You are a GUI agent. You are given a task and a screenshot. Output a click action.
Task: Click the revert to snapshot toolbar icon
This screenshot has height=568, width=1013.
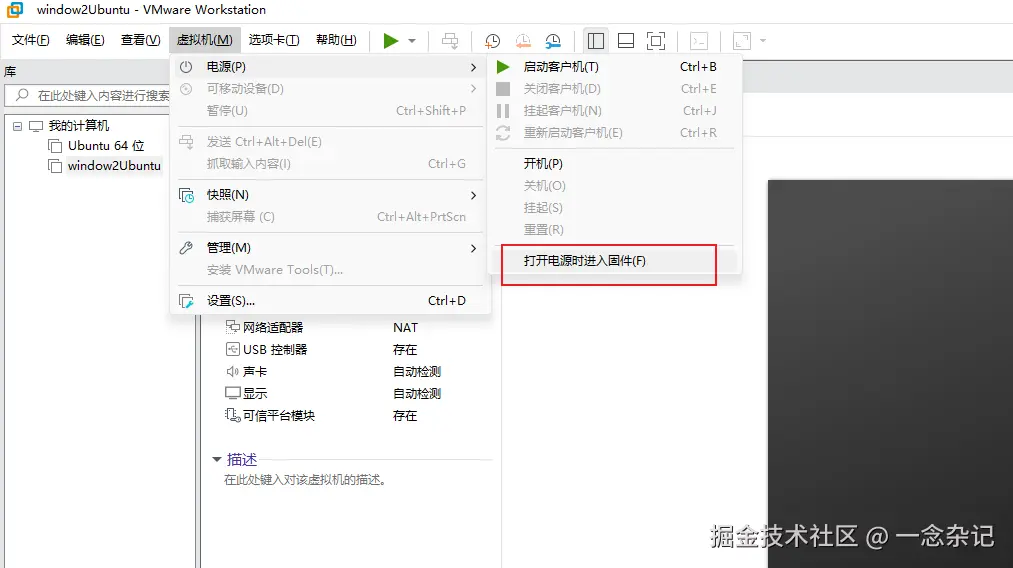pos(523,41)
